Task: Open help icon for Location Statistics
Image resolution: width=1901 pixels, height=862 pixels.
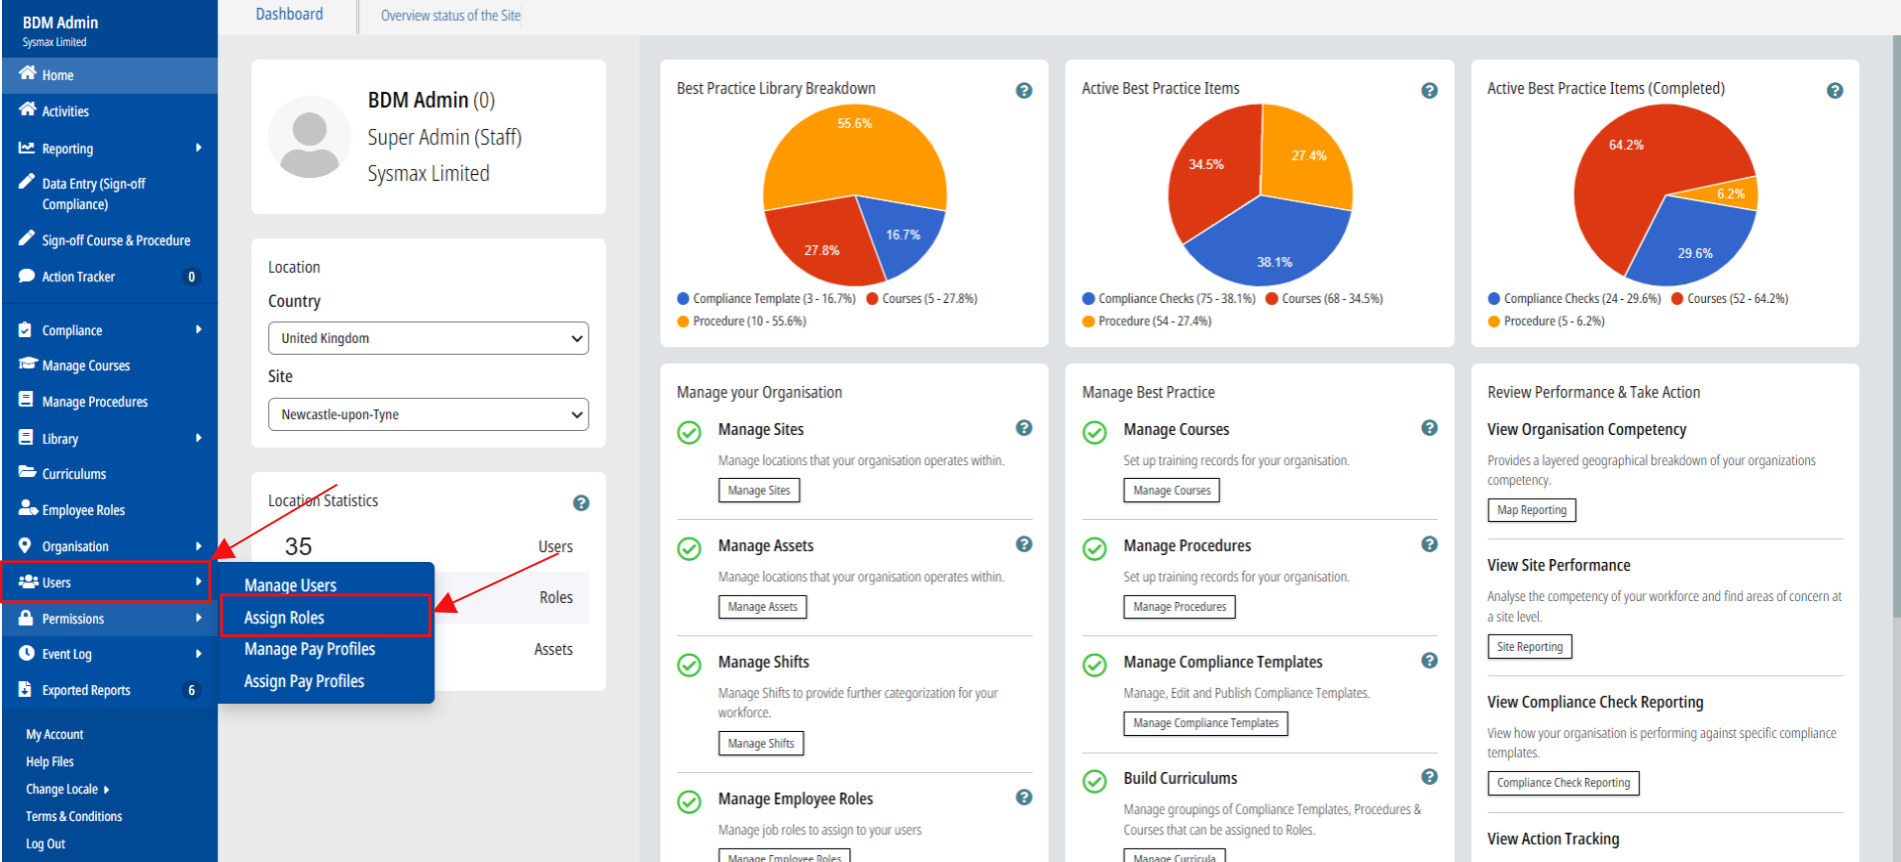Action: pyautogui.click(x=581, y=503)
